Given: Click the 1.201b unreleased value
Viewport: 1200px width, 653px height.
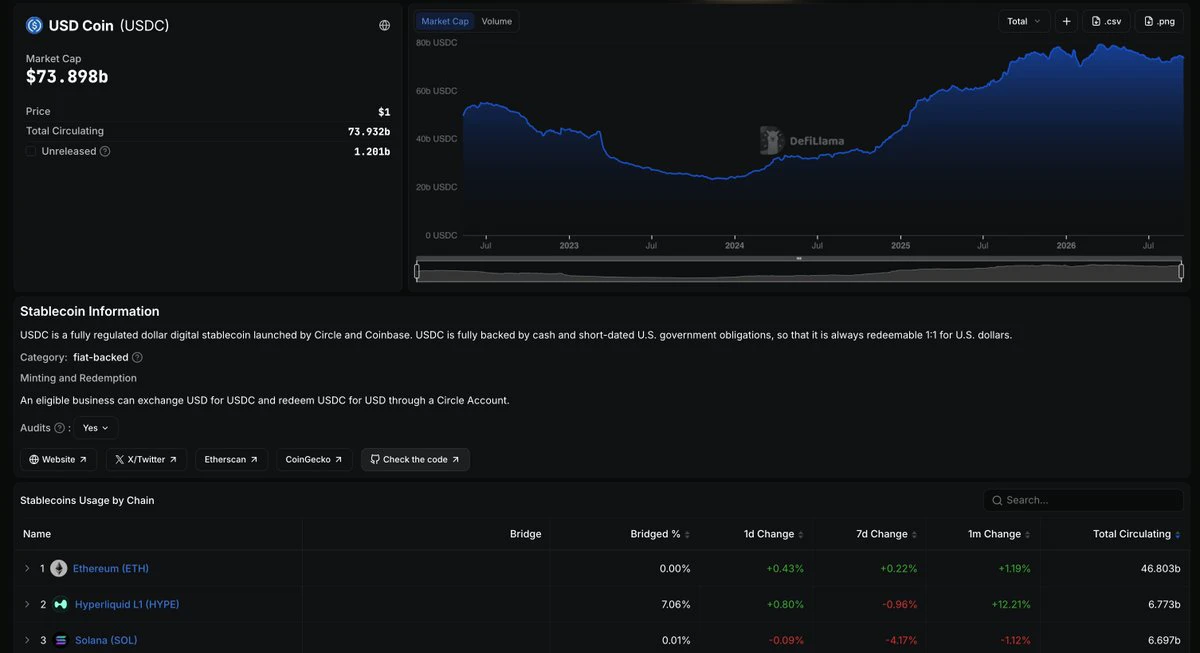Looking at the screenshot, I should click(x=372, y=152).
